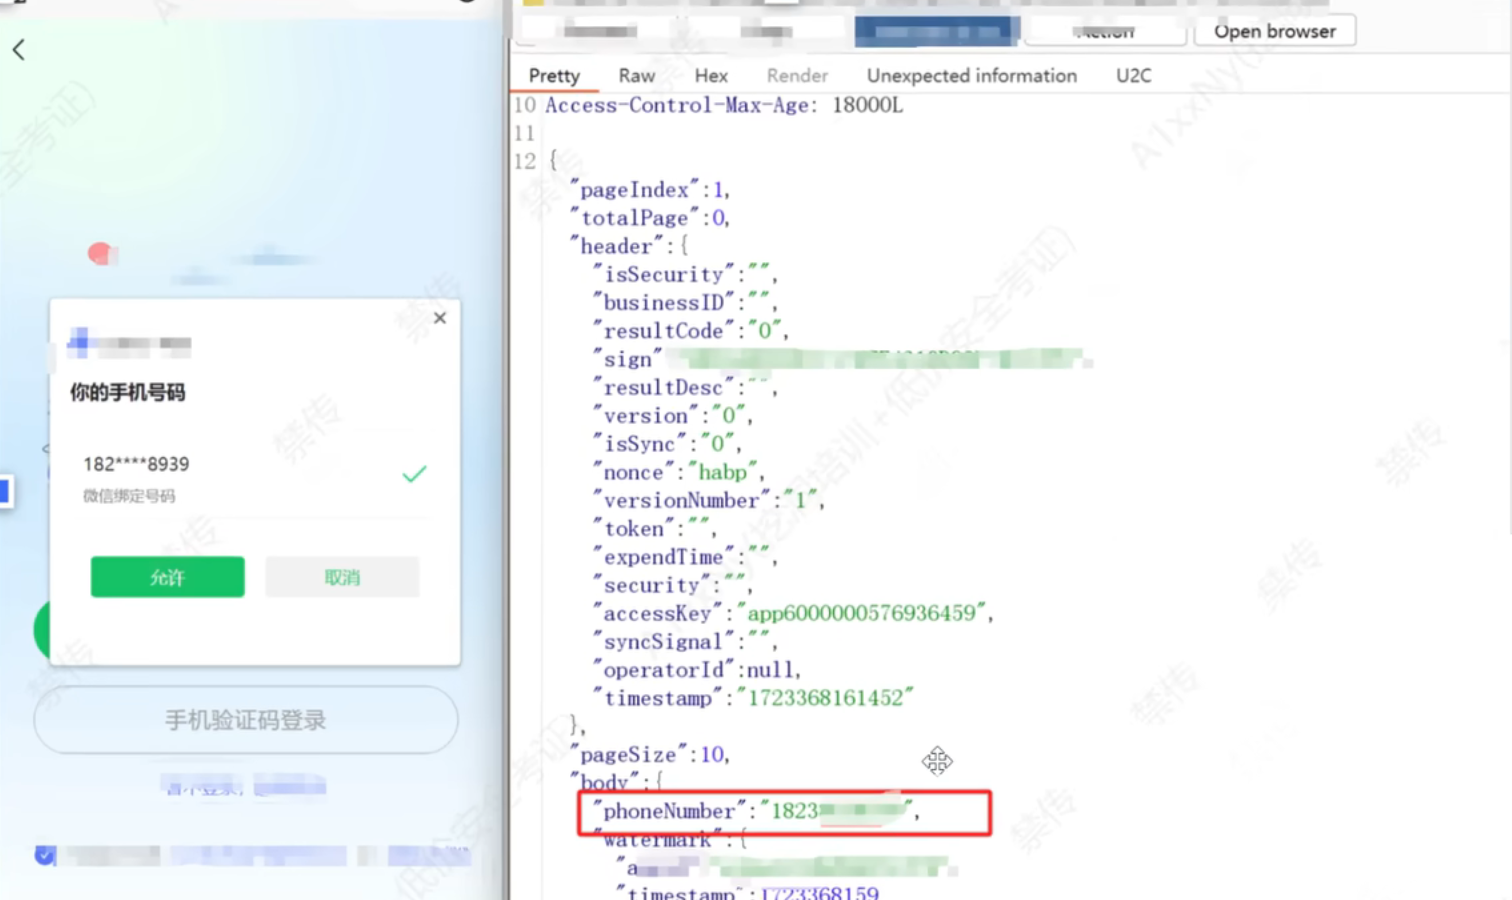Click the green checkmark beside 182****8939
Screen dimensions: 1512x900
click(414, 474)
